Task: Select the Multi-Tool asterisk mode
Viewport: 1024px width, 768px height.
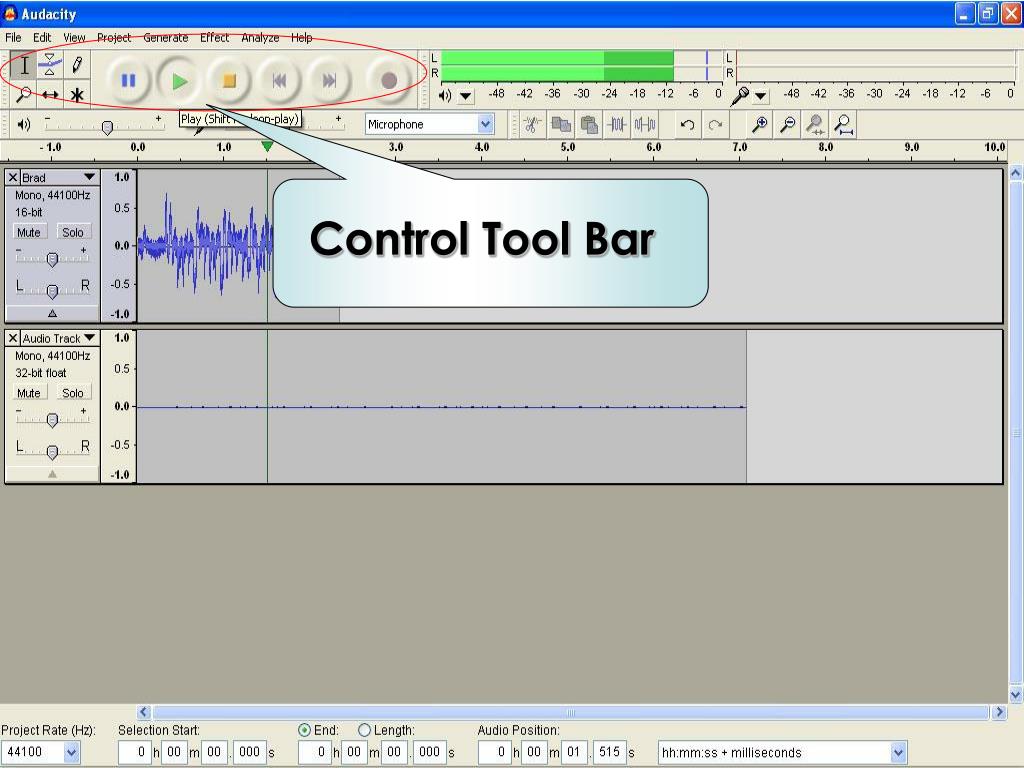Action: [76, 95]
